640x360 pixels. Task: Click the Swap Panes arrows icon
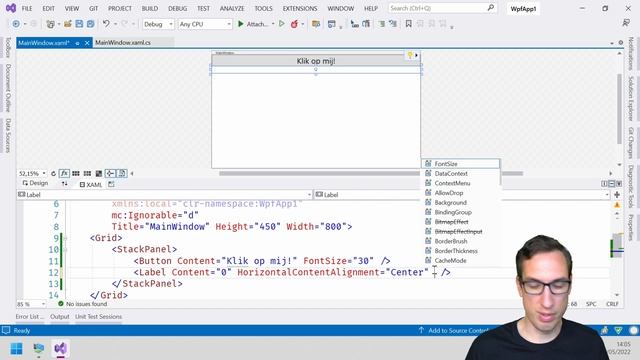click(x=64, y=184)
